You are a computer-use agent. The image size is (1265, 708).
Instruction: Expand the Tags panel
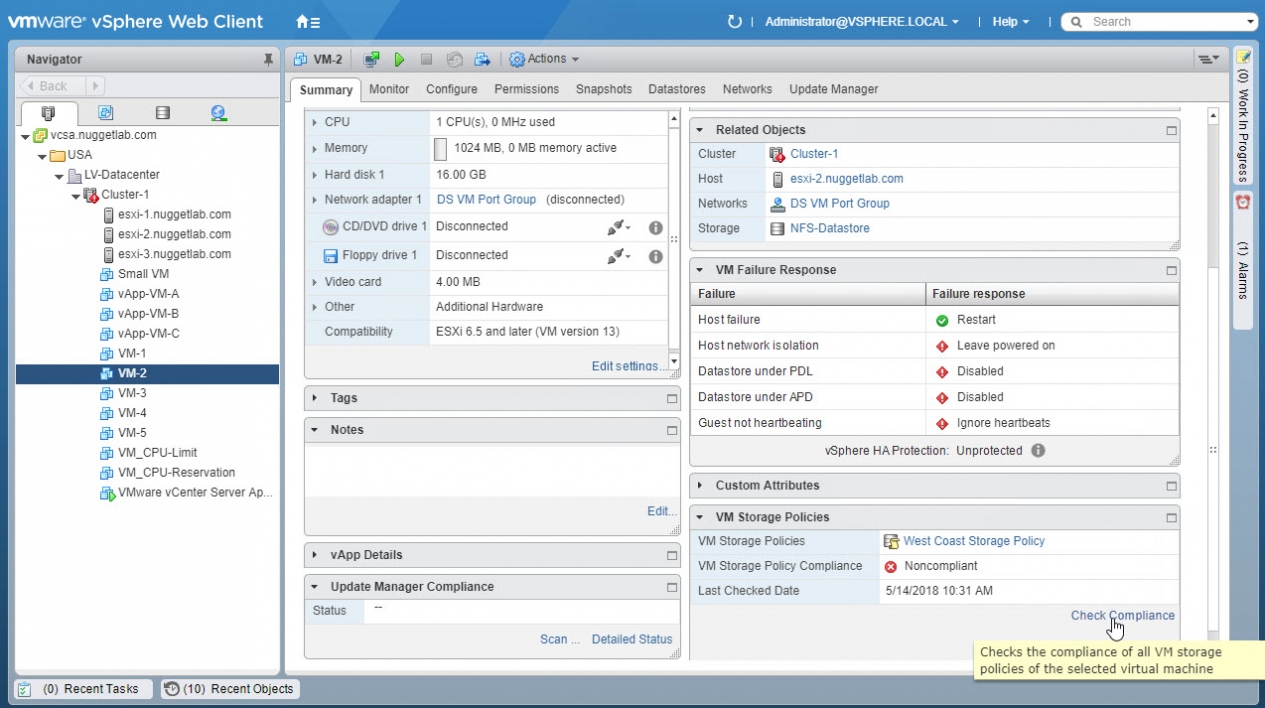(x=315, y=398)
